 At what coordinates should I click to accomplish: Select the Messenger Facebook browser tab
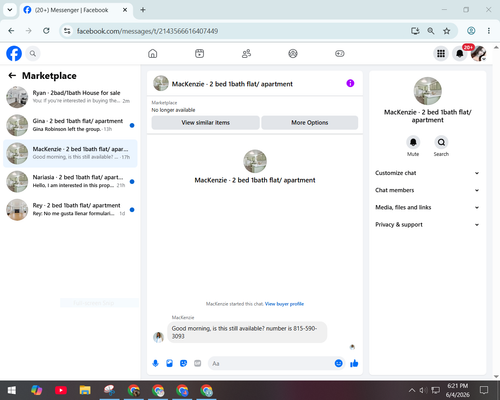(76, 10)
